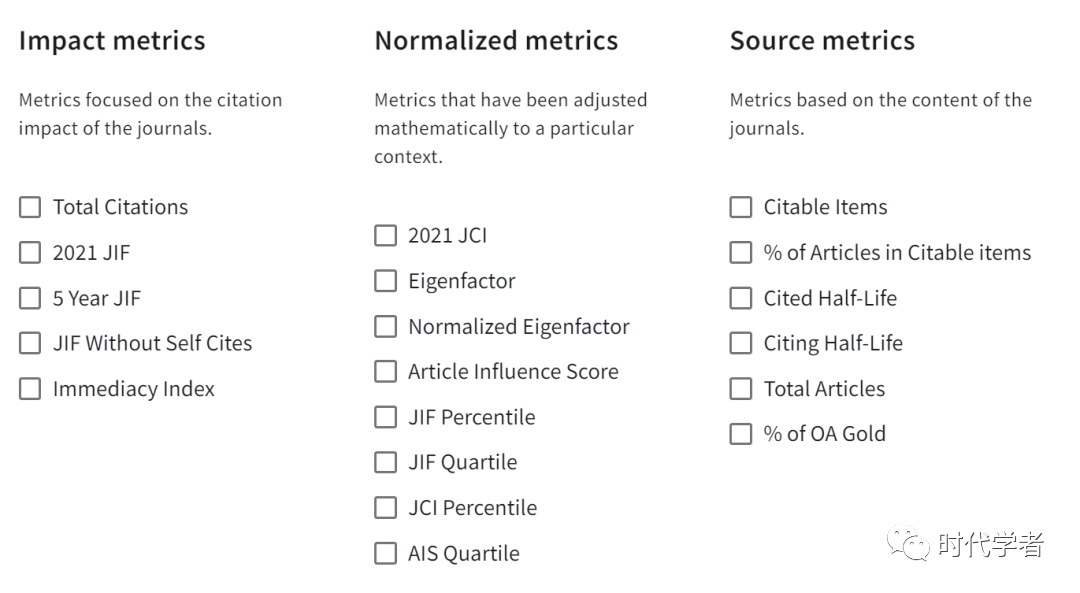1080x593 pixels.
Task: Enable the 2021 JIF metric
Action: tap(30, 253)
